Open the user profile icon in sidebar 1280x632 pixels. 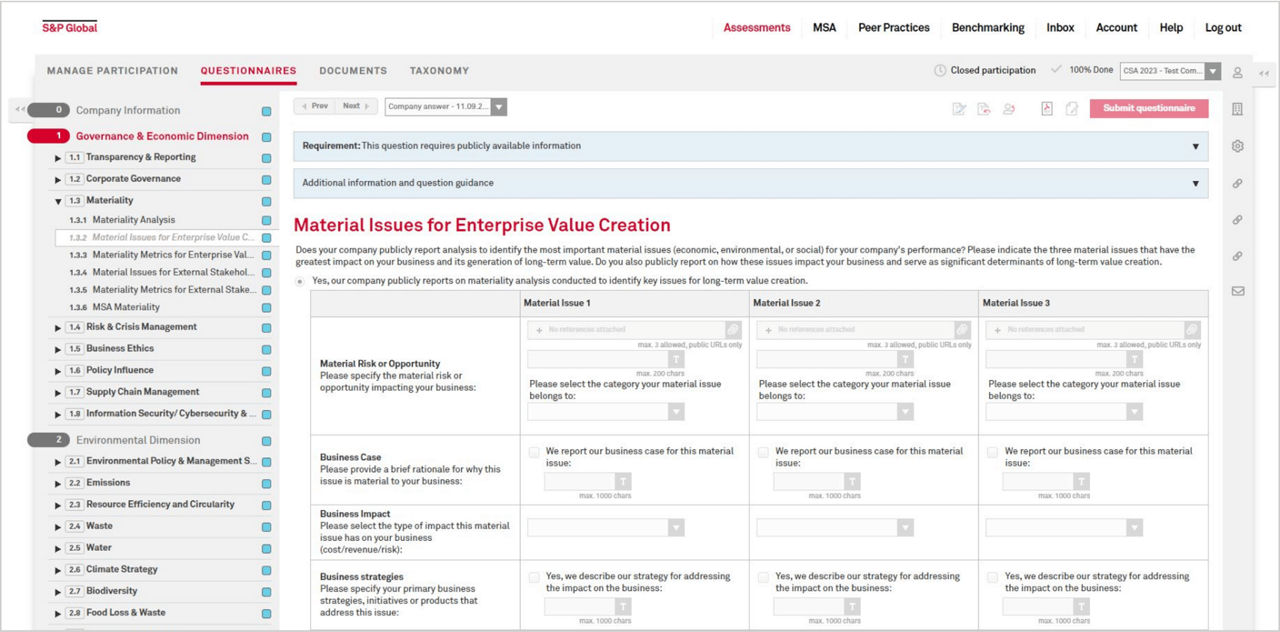[1237, 72]
